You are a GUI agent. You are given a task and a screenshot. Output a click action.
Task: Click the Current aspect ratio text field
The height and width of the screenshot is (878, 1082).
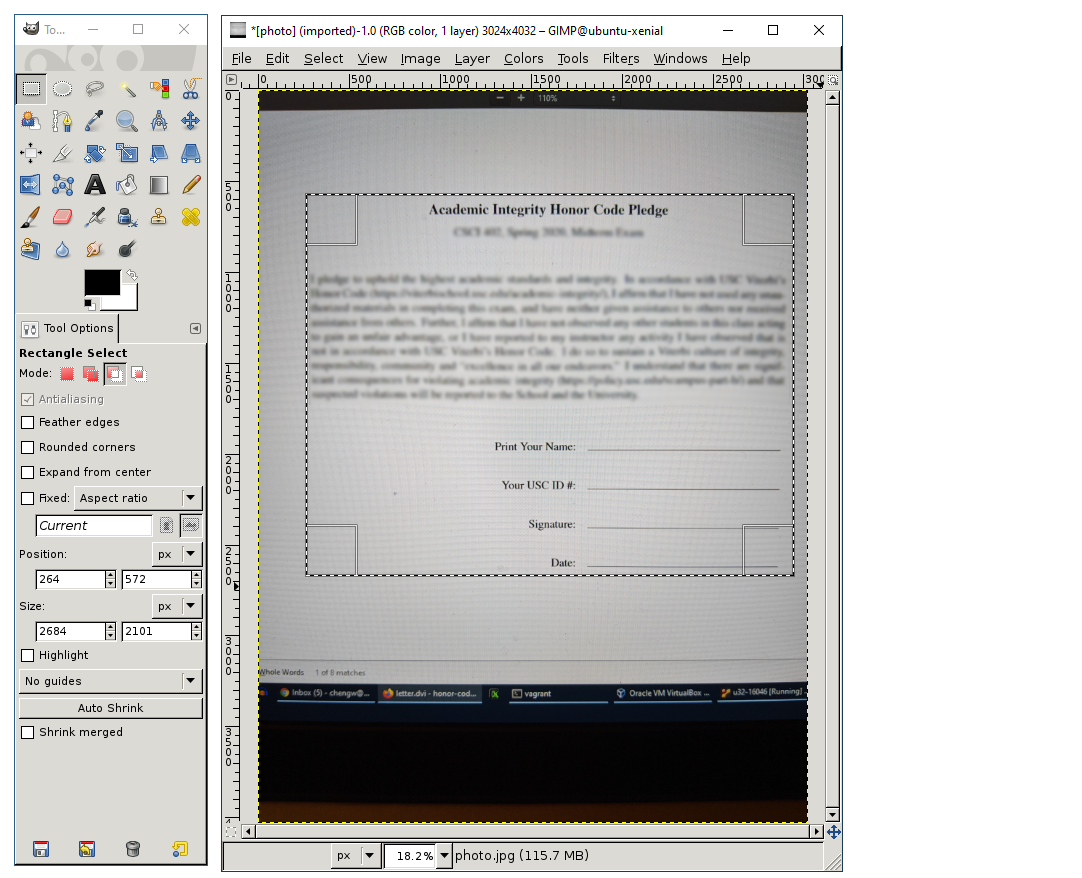pyautogui.click(x=93, y=525)
